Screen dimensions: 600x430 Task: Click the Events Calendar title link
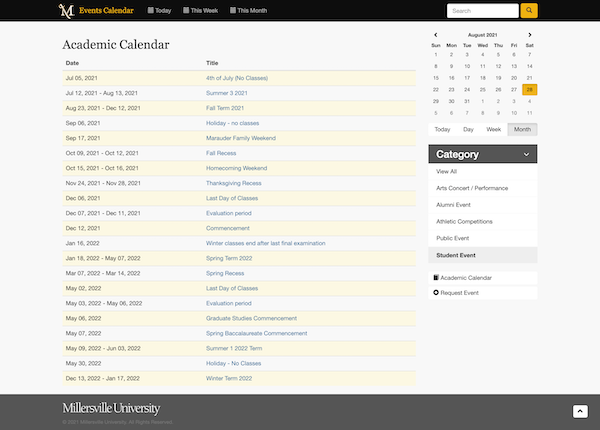click(106, 10)
